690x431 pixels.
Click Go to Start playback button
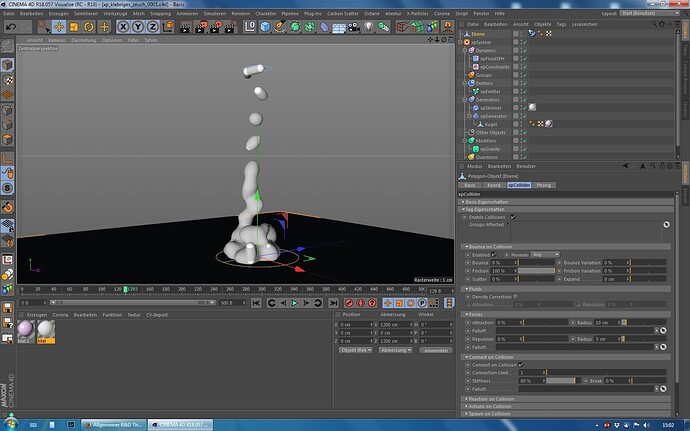(x=256, y=303)
